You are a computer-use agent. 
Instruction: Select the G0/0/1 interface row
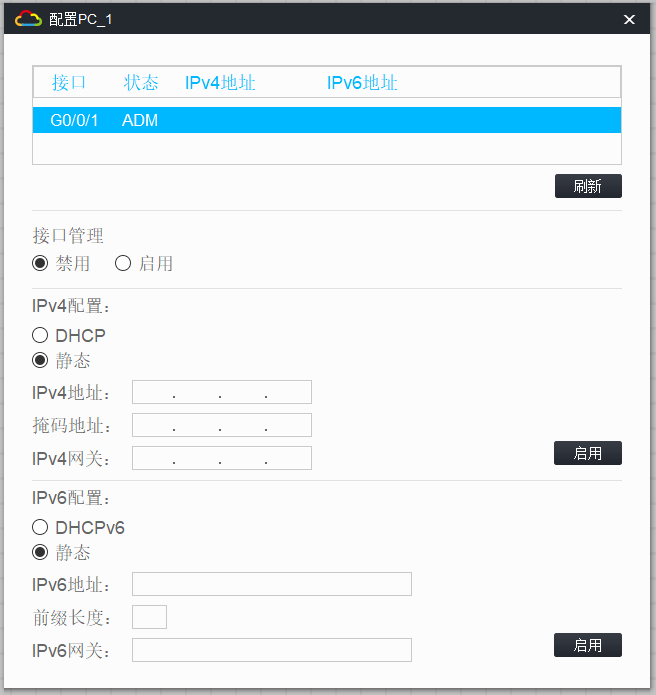click(x=327, y=121)
